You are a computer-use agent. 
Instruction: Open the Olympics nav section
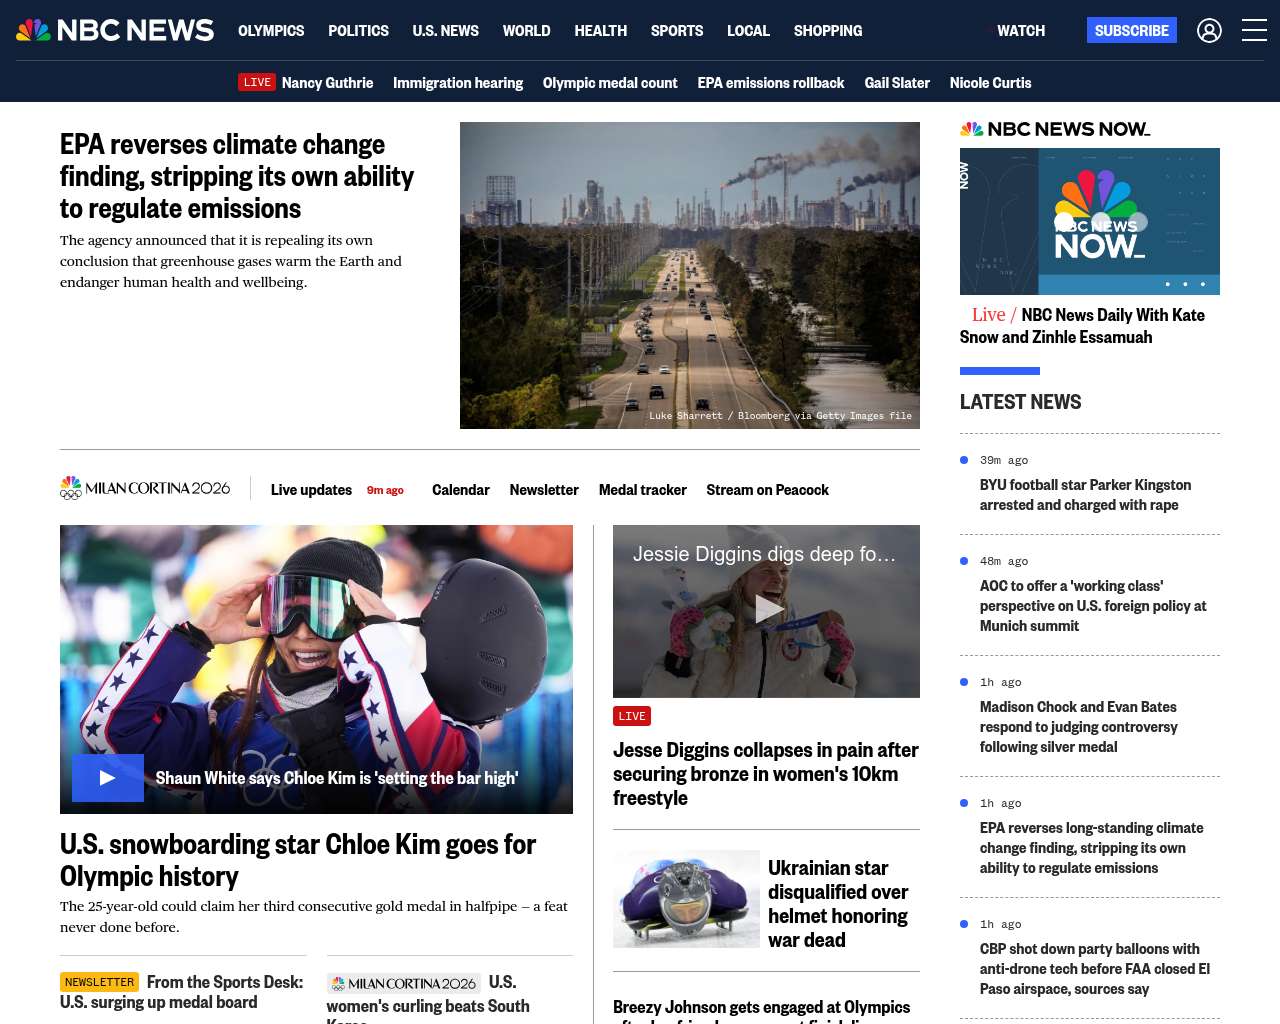click(271, 31)
